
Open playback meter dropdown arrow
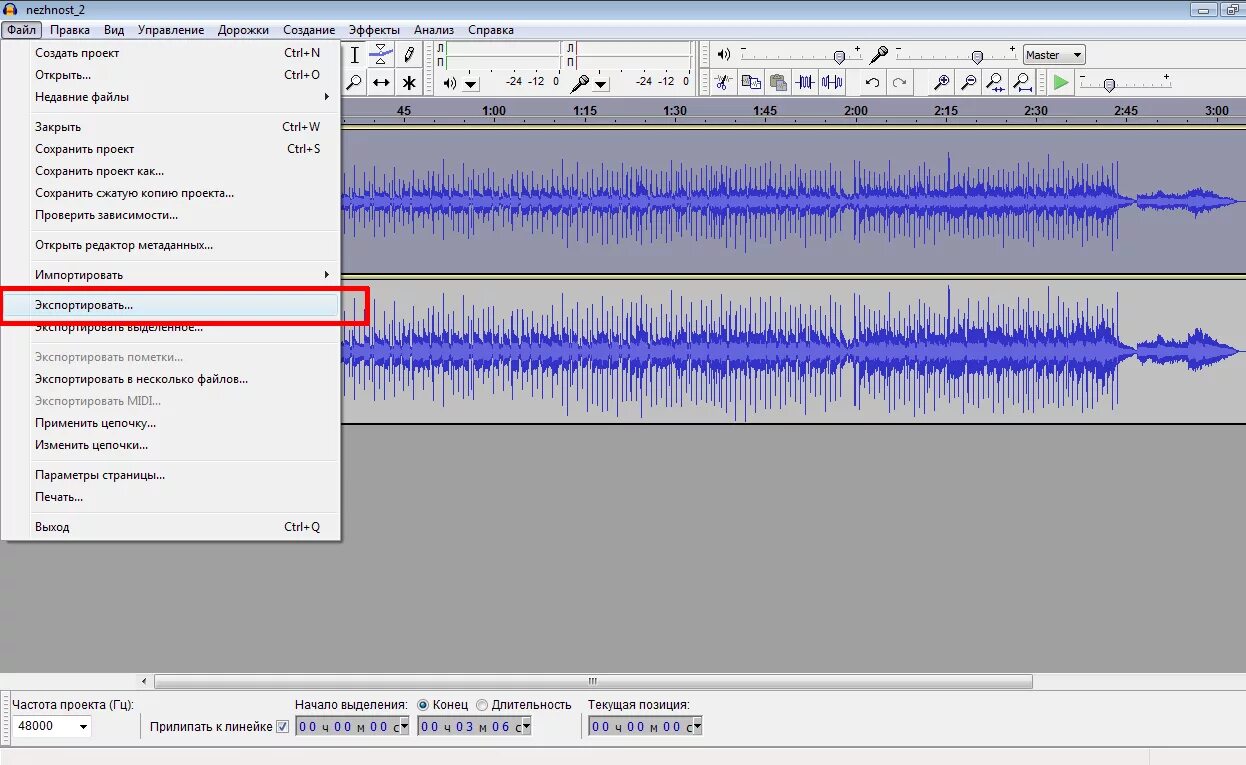471,85
